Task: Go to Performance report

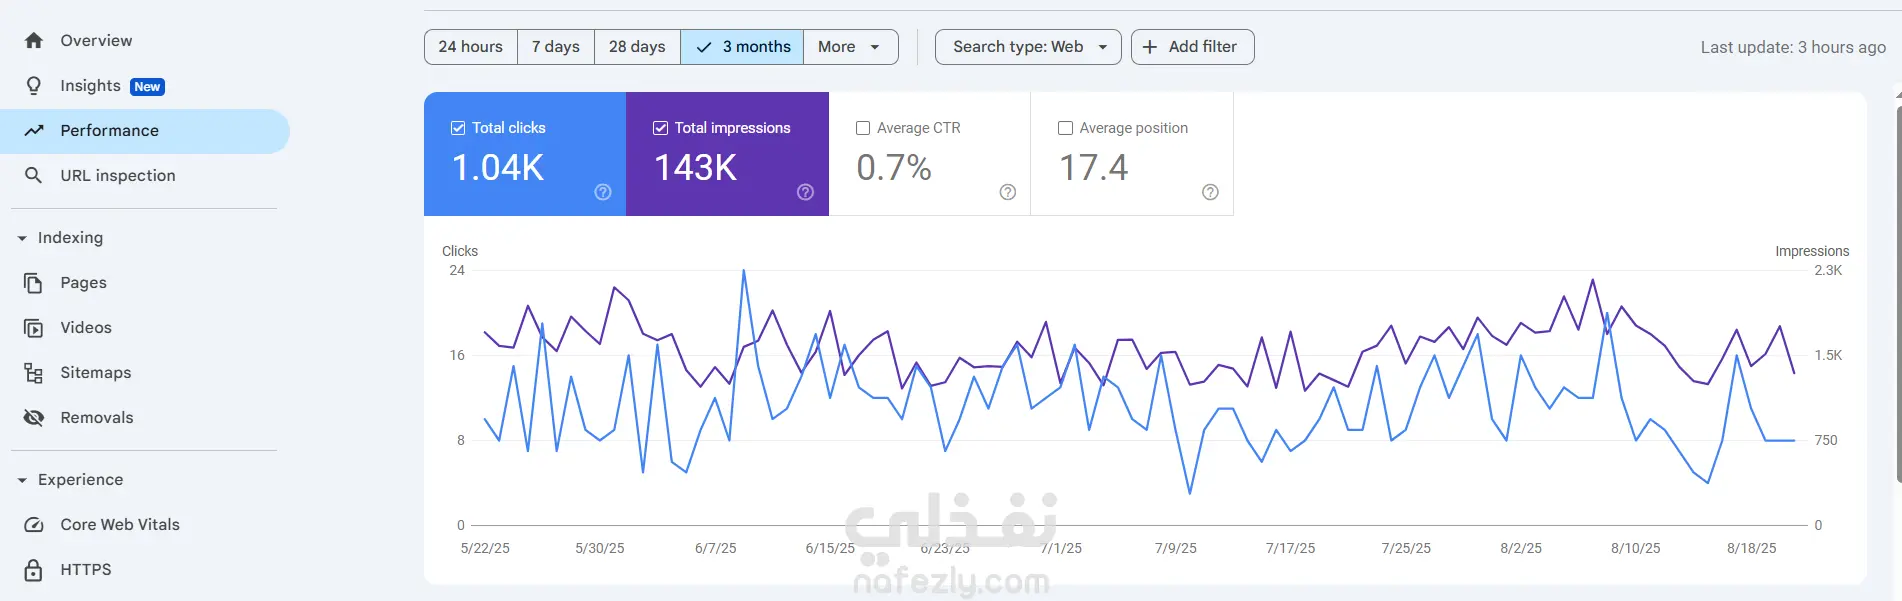Action: (x=144, y=131)
